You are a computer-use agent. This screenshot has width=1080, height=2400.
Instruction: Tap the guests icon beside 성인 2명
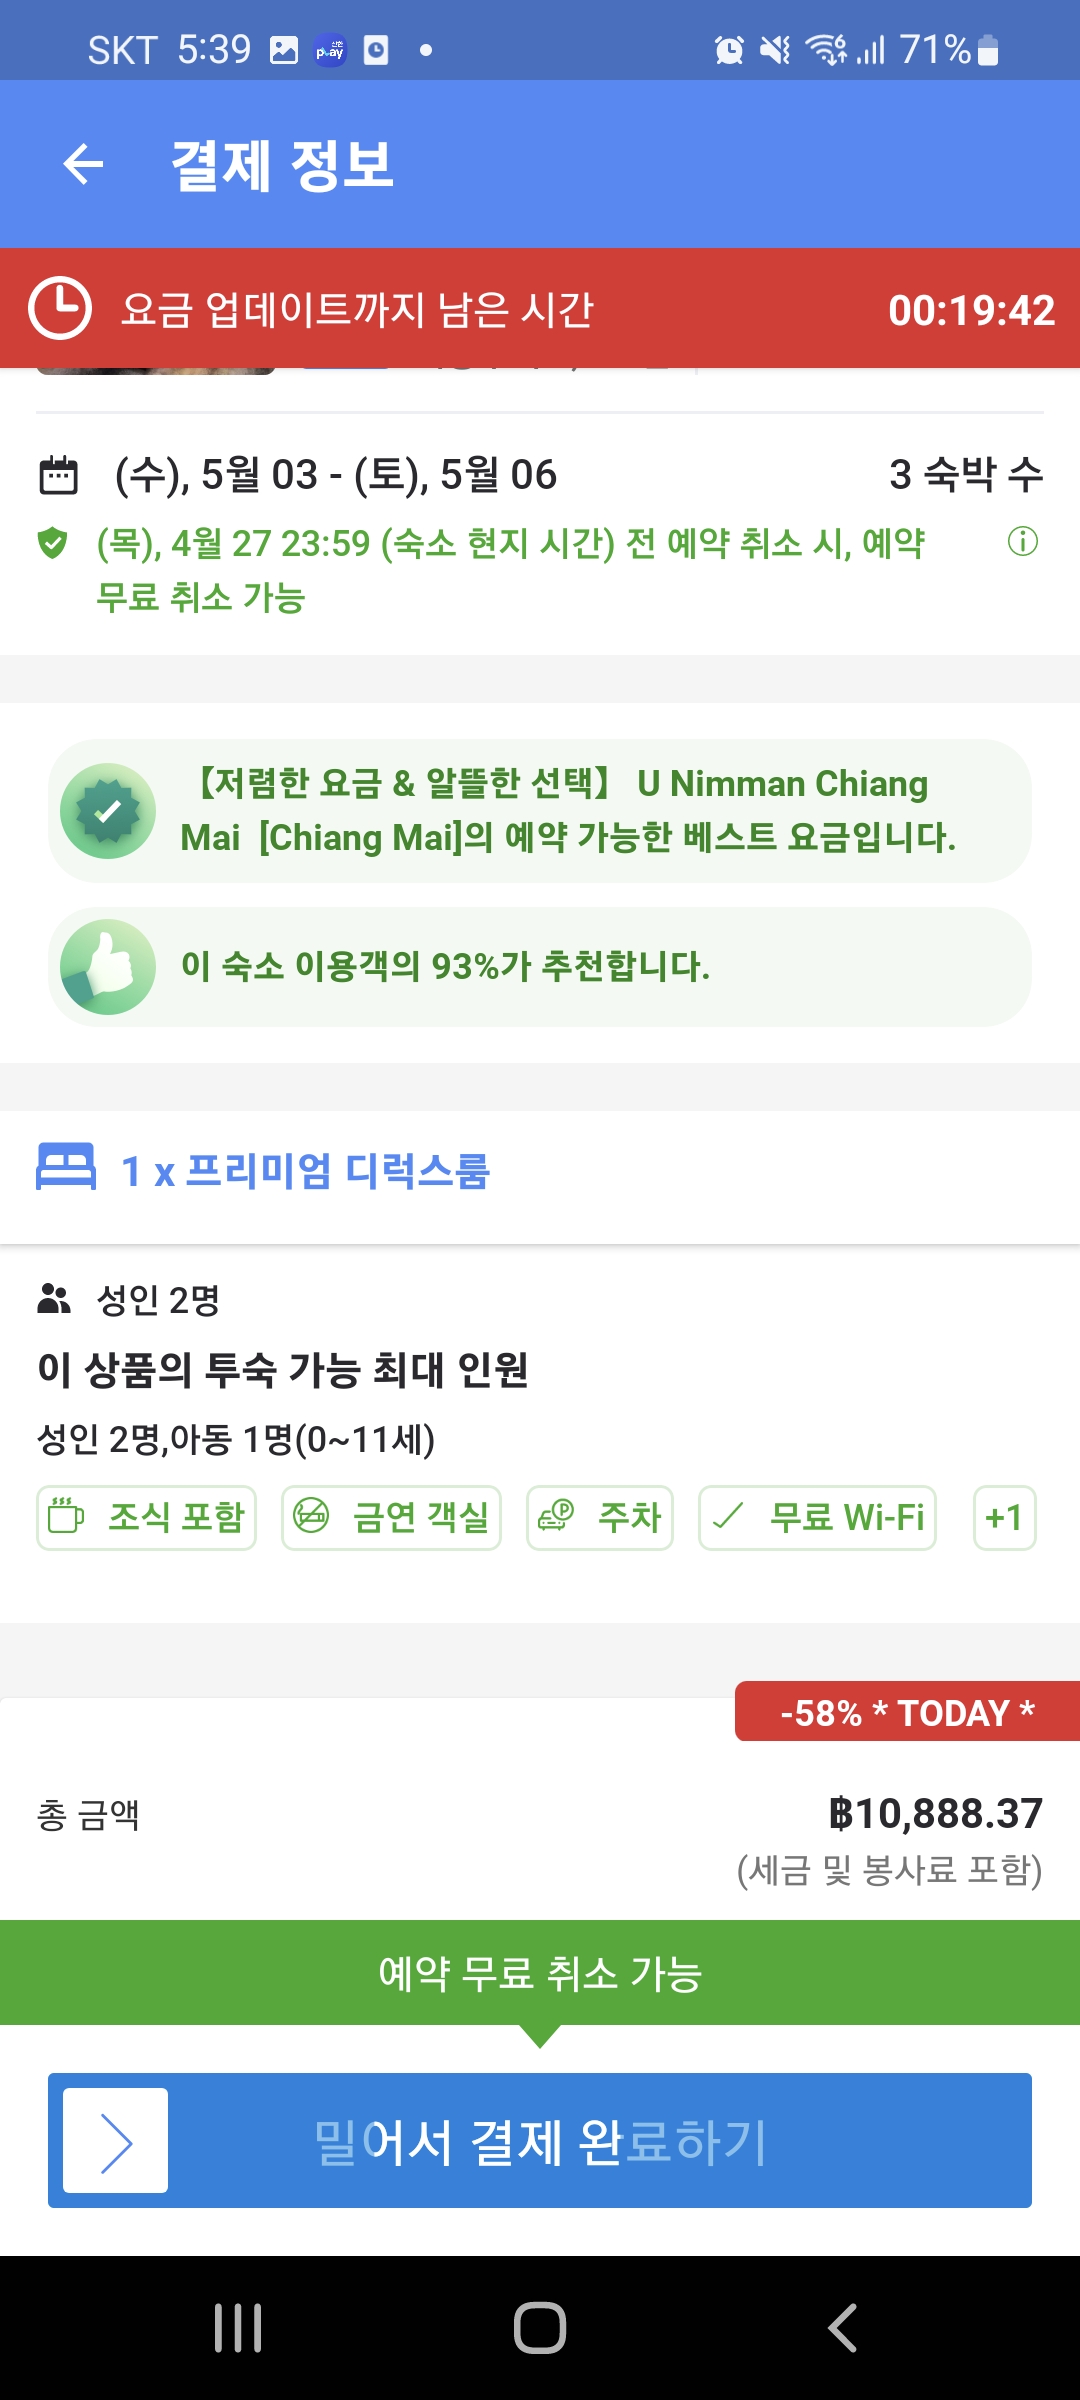(x=54, y=1299)
